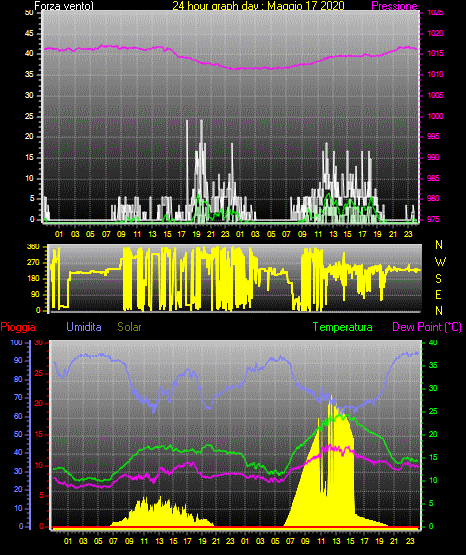This screenshot has width=466, height=555.
Task: Click the 1000 value on pressure axis
Action: tap(435, 116)
